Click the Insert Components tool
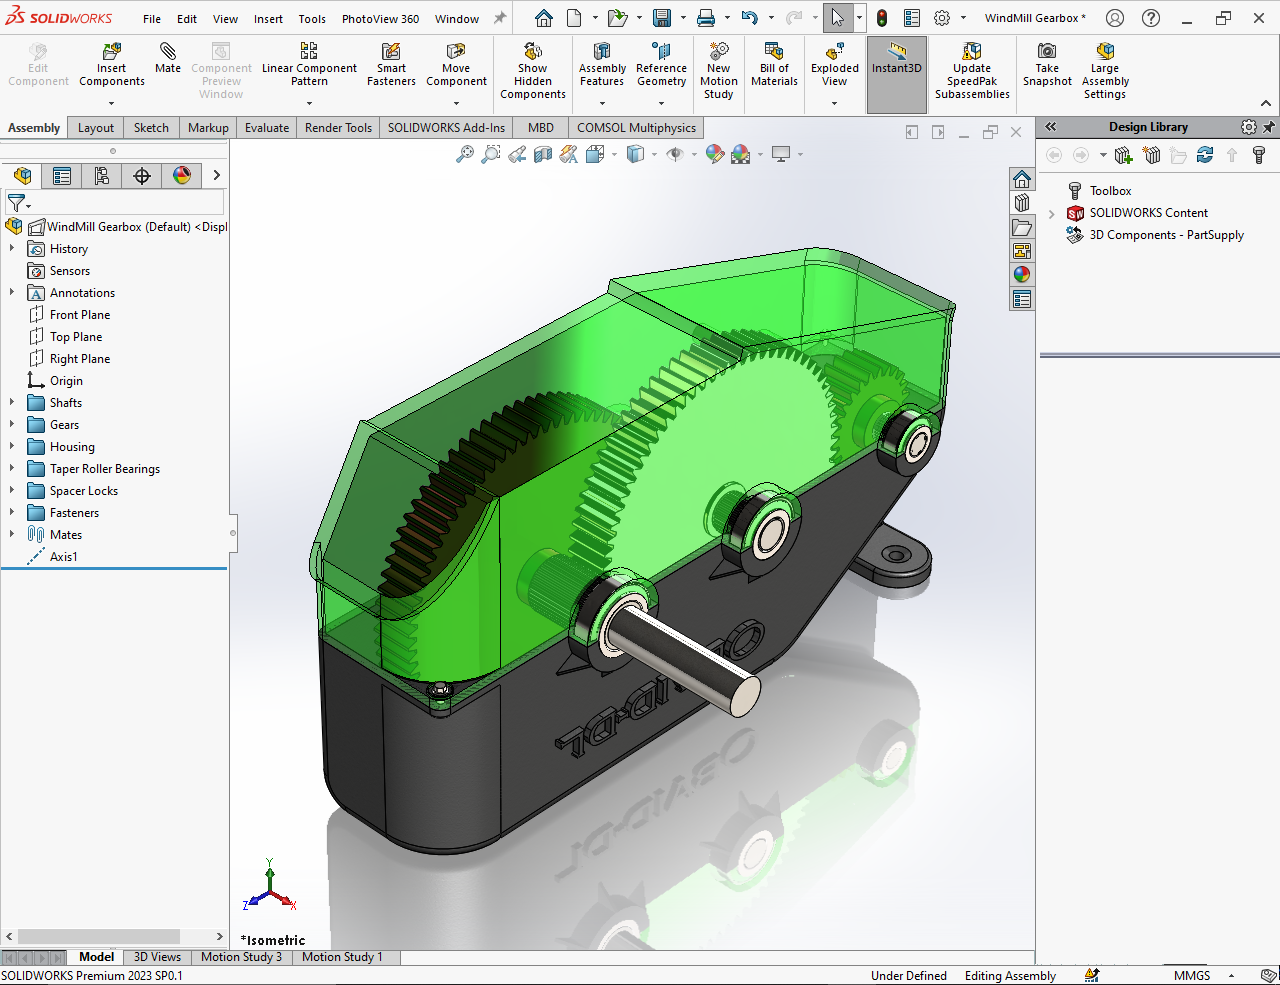 click(x=112, y=65)
